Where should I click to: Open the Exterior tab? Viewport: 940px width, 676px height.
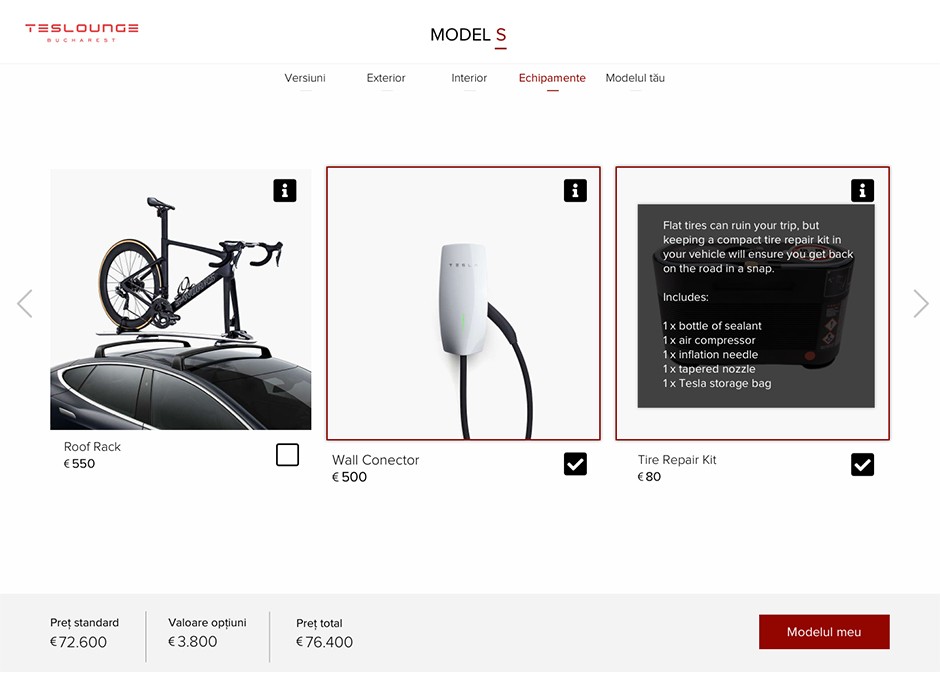pos(386,78)
